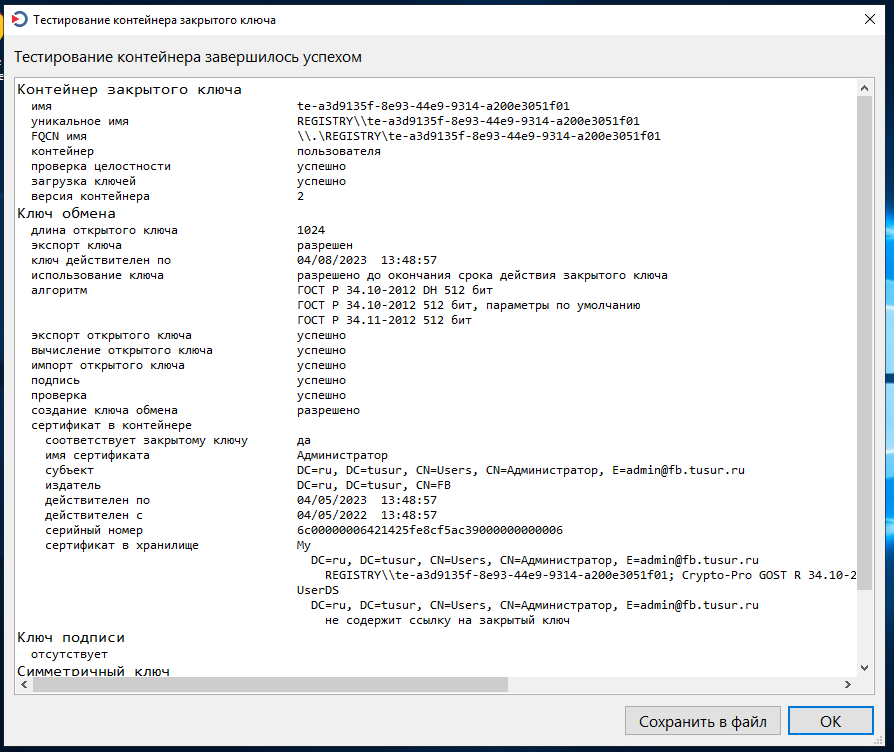The height and width of the screenshot is (752, 894).
Task: Click the start date 04/05/2022 13:48:57
Action: coord(367,515)
